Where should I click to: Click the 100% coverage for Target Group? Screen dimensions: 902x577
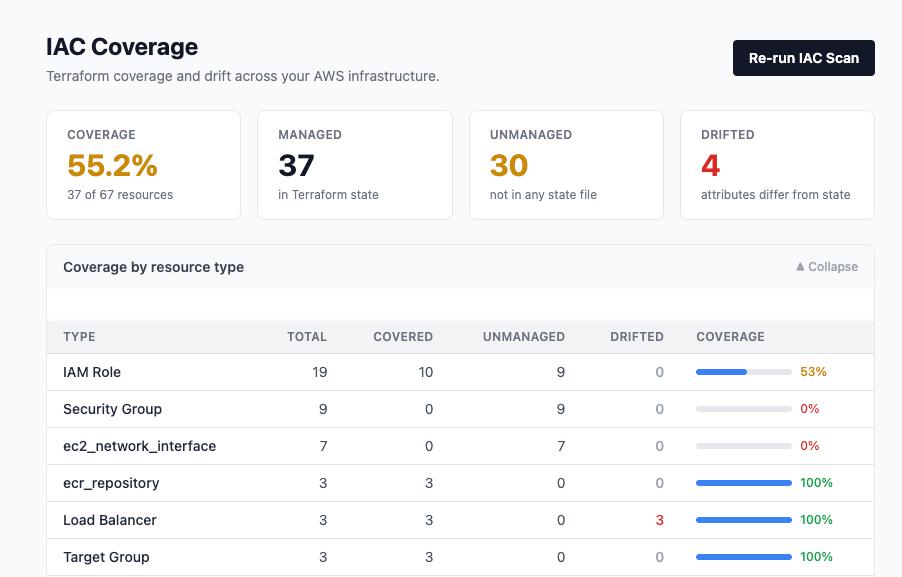[816, 557]
